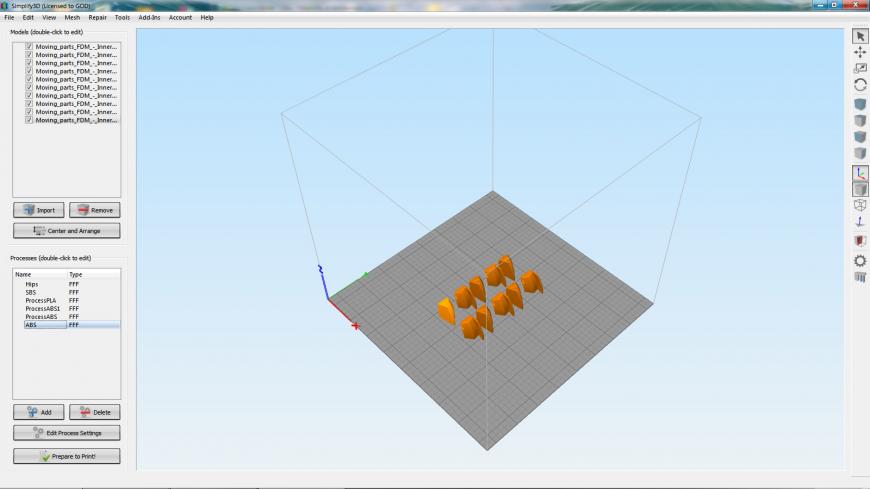Select the ProcessABS process row
Image resolution: width=870 pixels, height=489 pixels.
coord(67,317)
